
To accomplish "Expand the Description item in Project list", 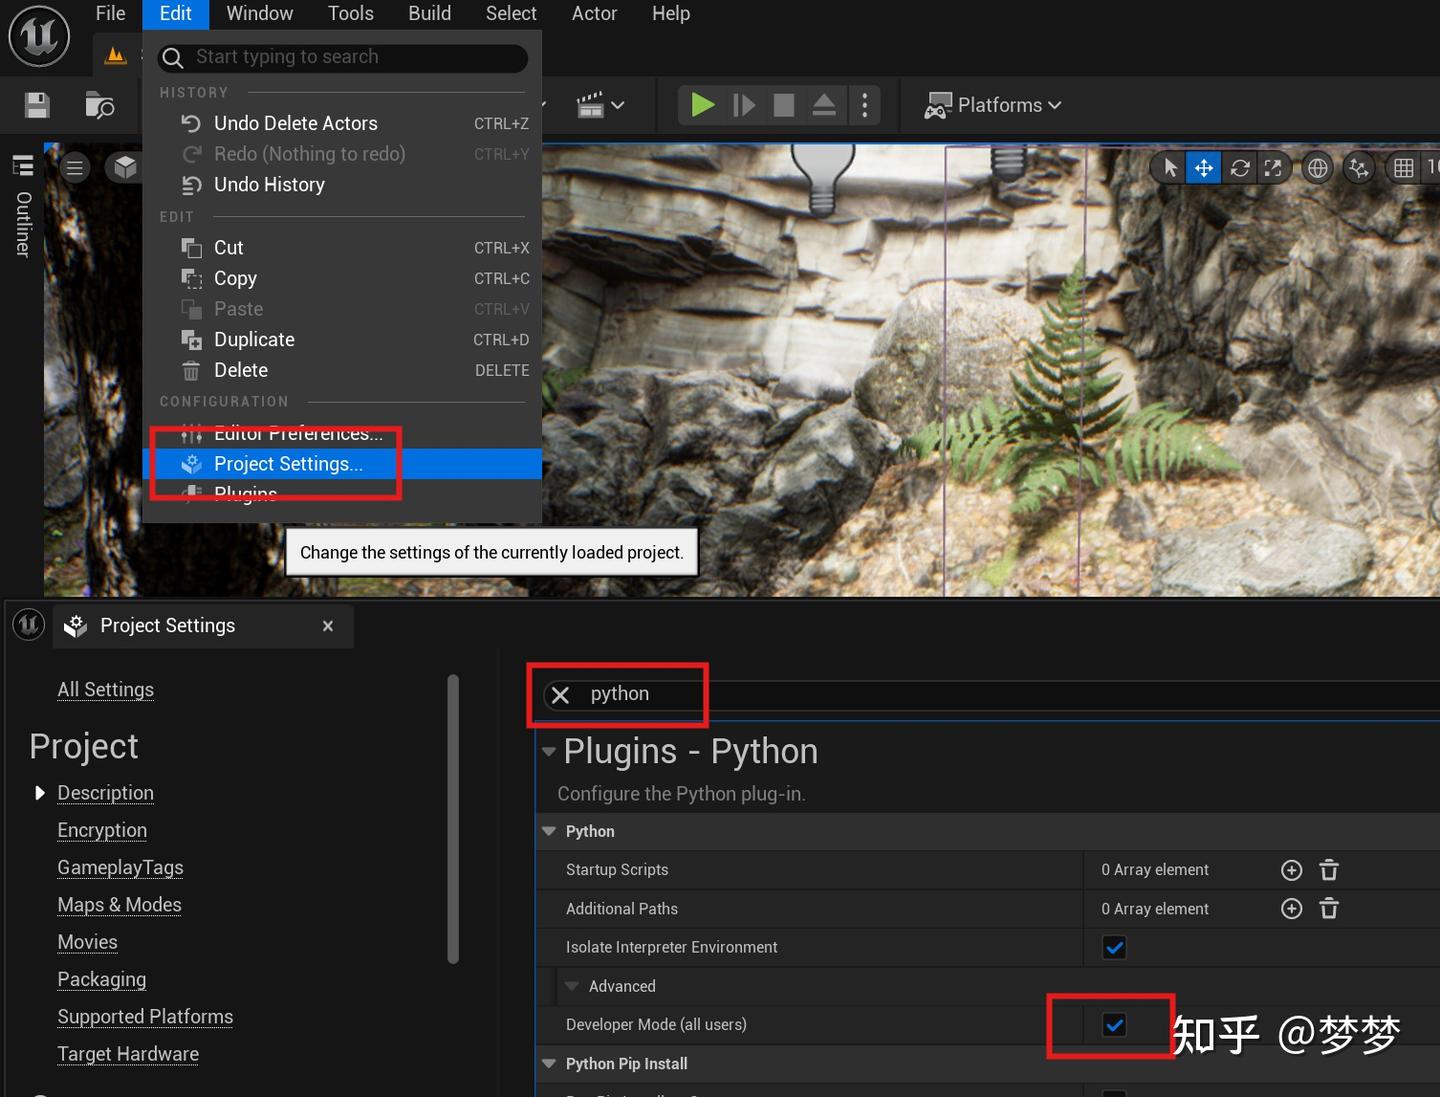I will tap(40, 793).
